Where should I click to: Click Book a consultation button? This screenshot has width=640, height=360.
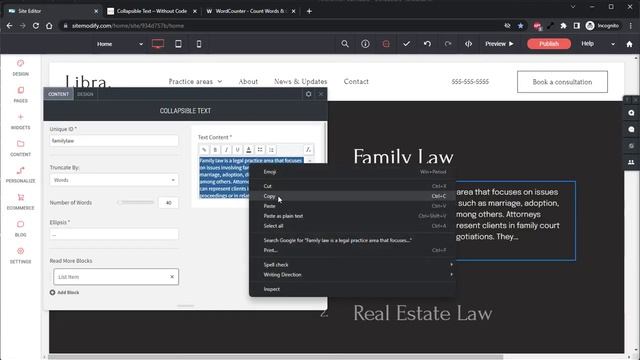click(x=562, y=82)
